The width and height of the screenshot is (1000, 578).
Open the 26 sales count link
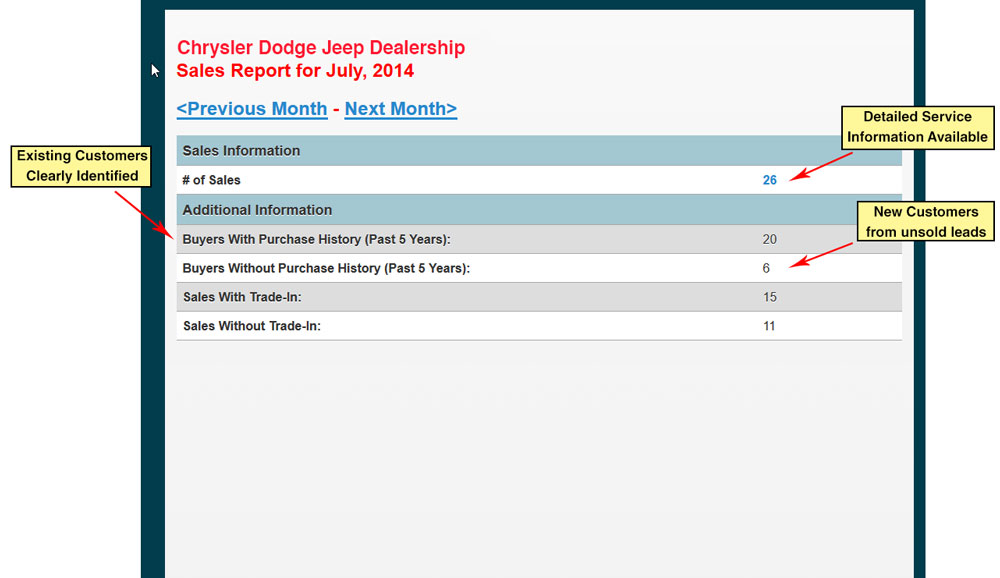[x=769, y=180]
